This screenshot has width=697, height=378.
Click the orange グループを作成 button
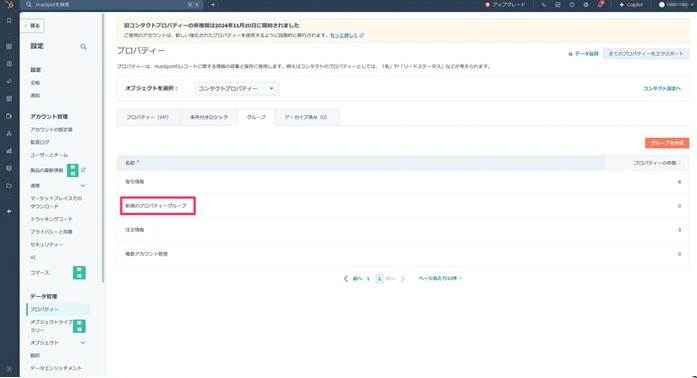(x=667, y=143)
